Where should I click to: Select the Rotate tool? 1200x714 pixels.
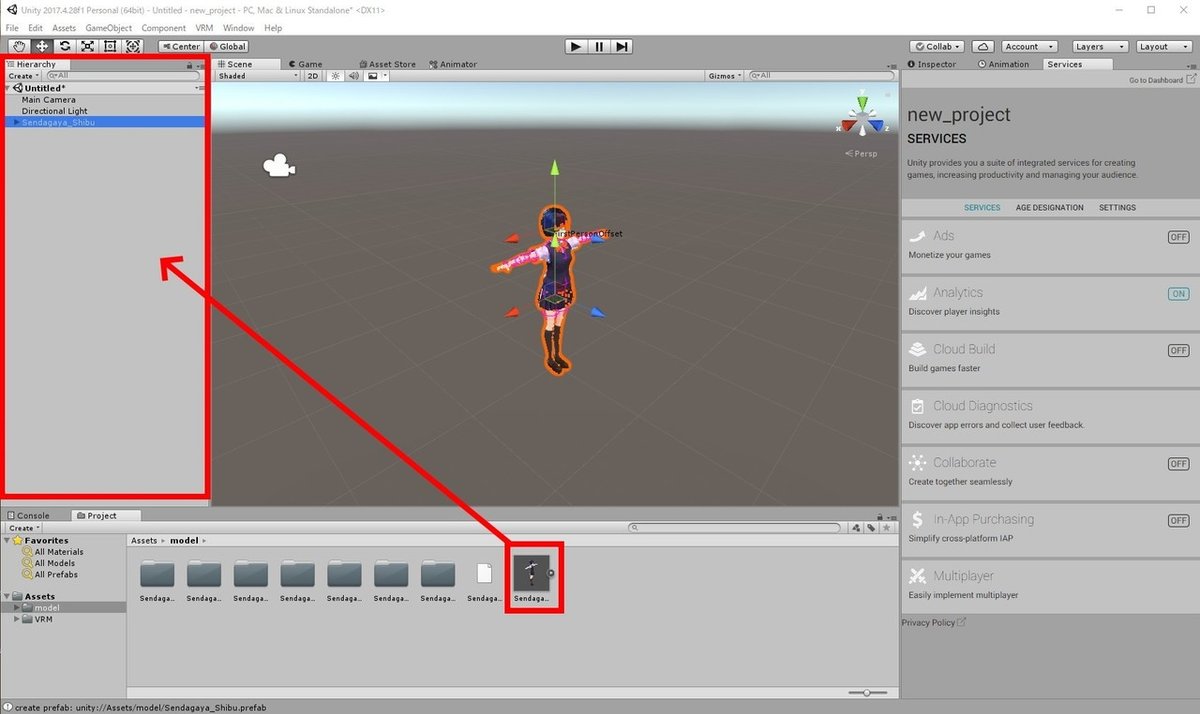65,46
